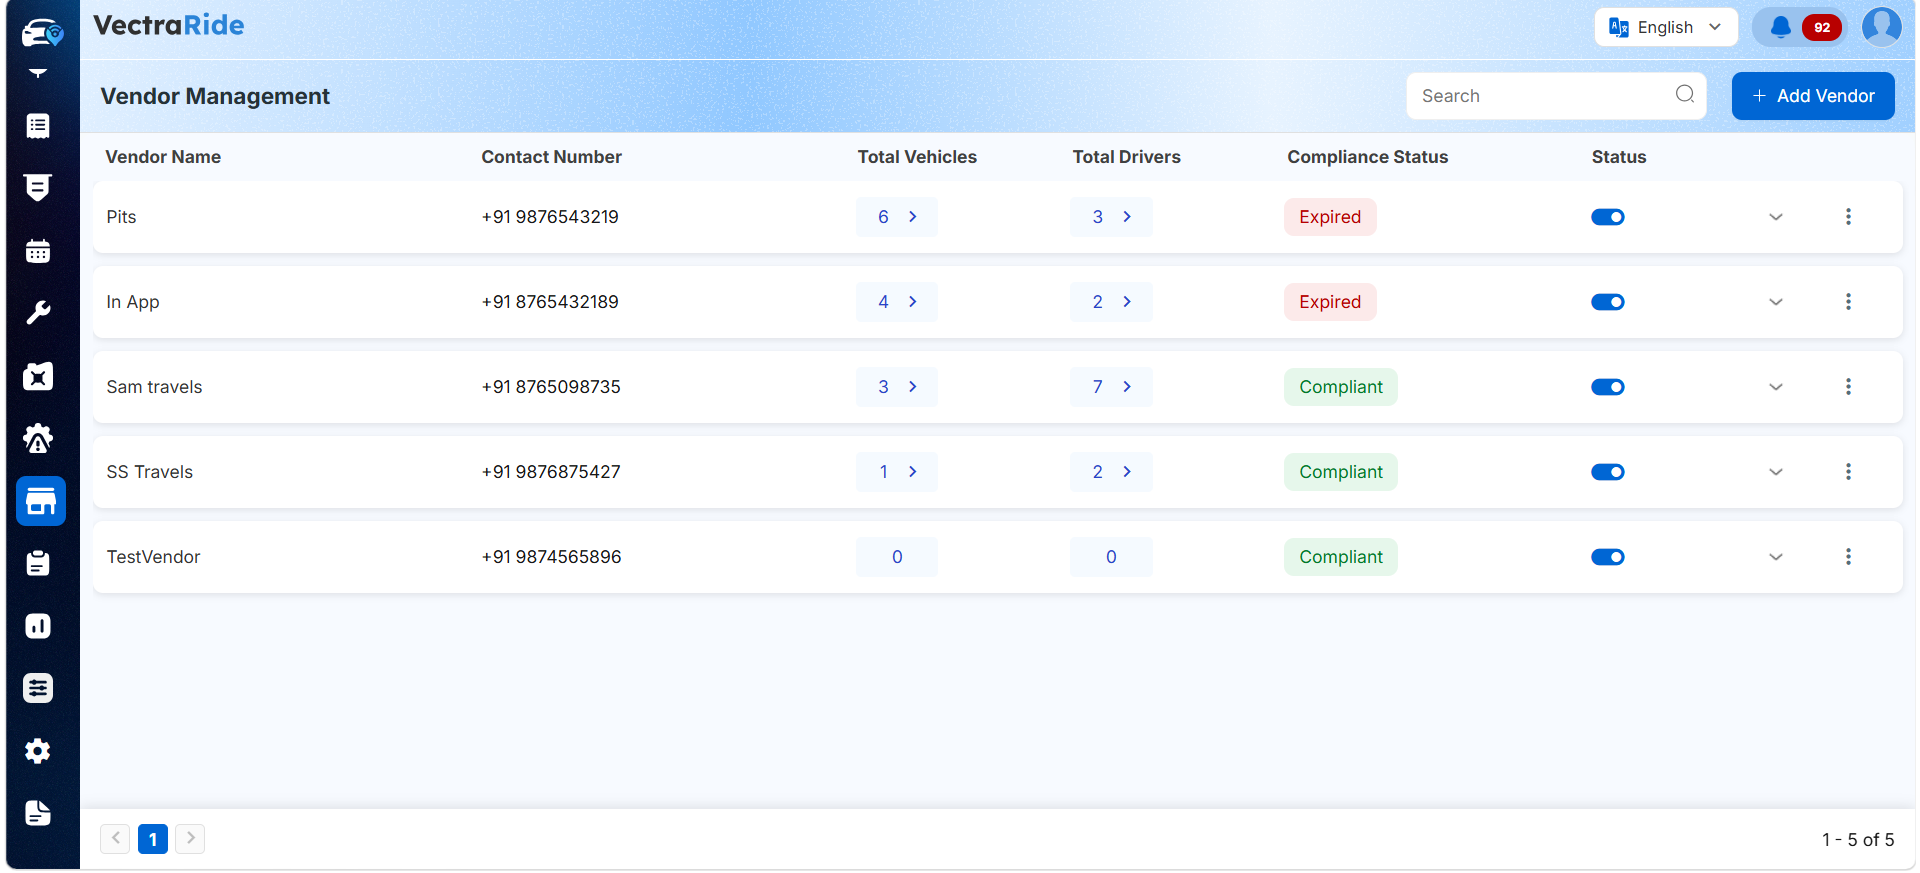Toggle the status switch for Sam travels
Screen dimensions: 1920x873
1608,387
